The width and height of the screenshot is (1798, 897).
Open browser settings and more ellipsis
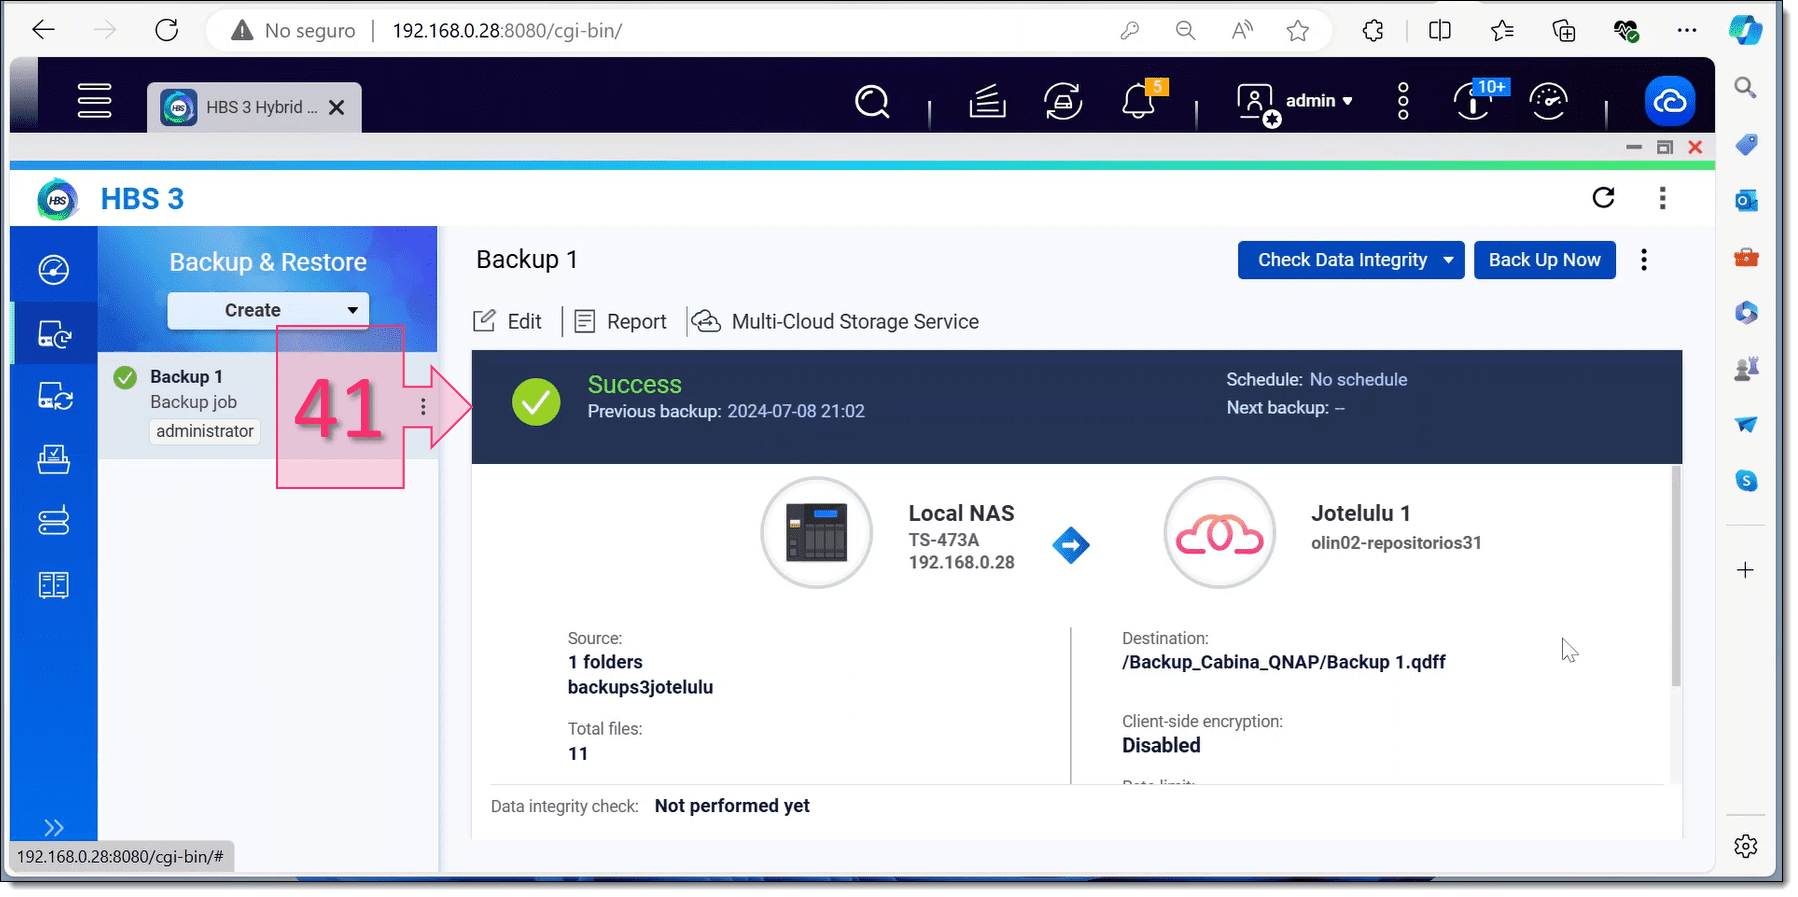pyautogui.click(x=1687, y=31)
